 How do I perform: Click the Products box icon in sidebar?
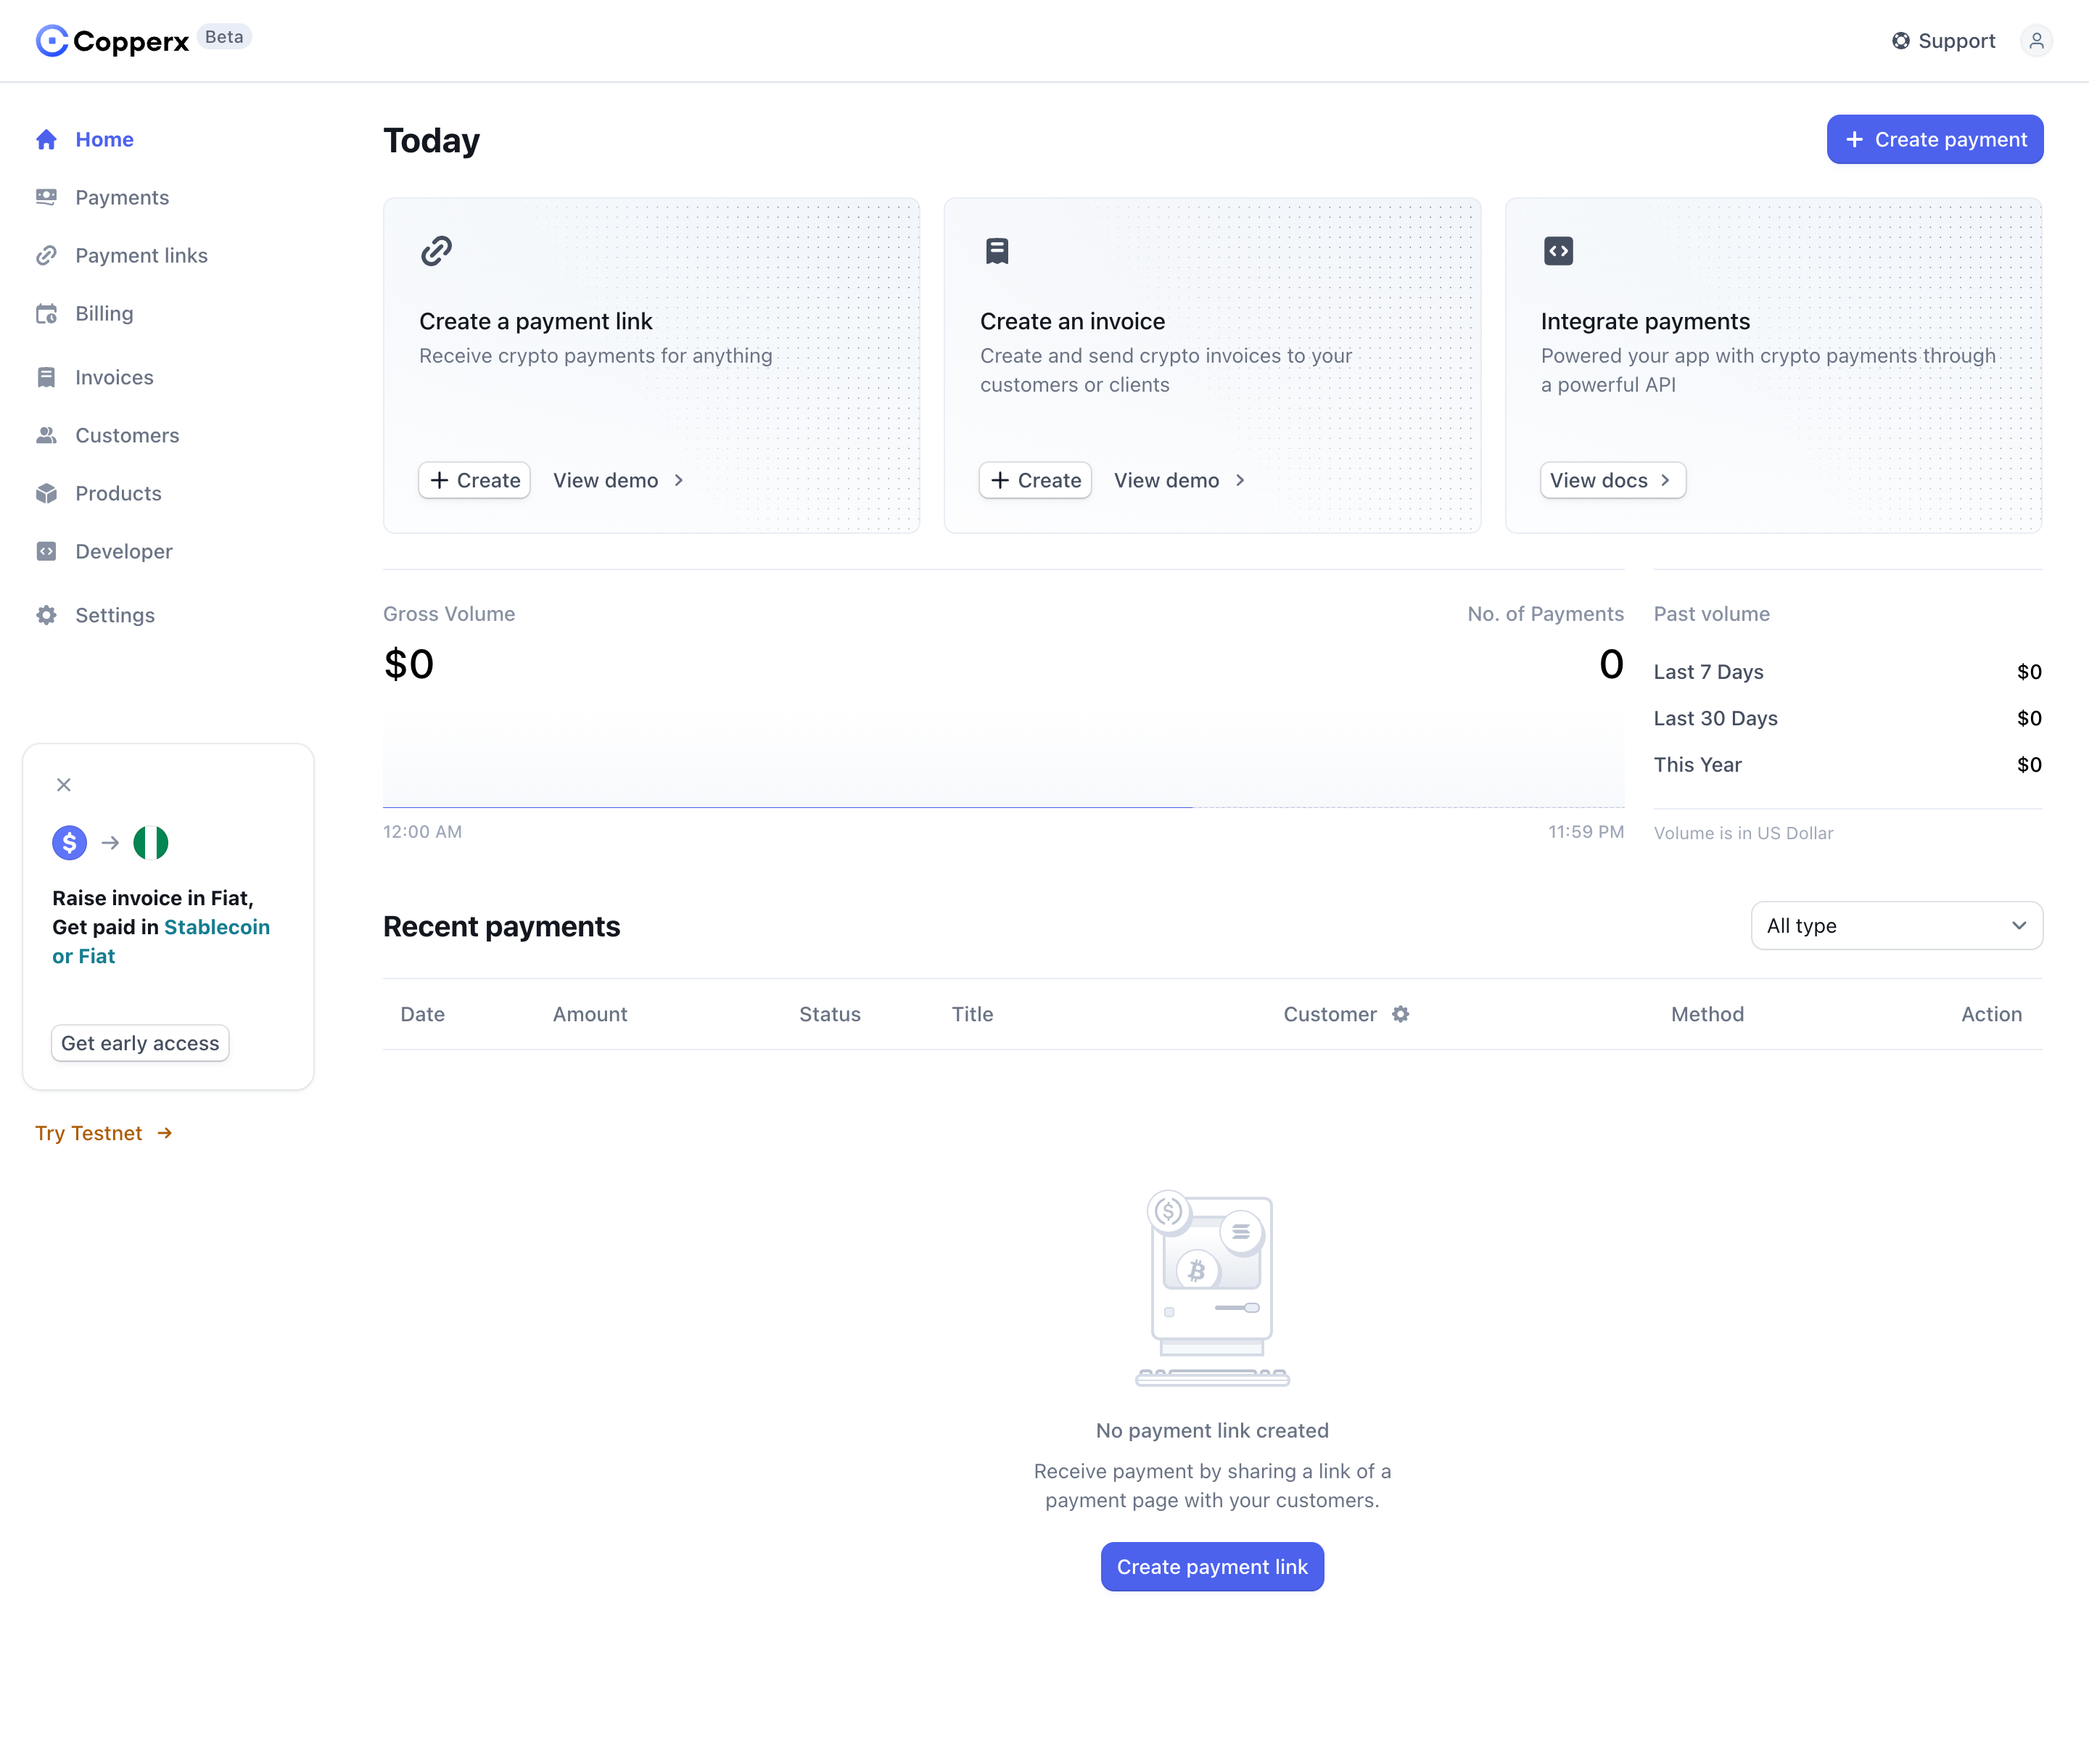(46, 493)
